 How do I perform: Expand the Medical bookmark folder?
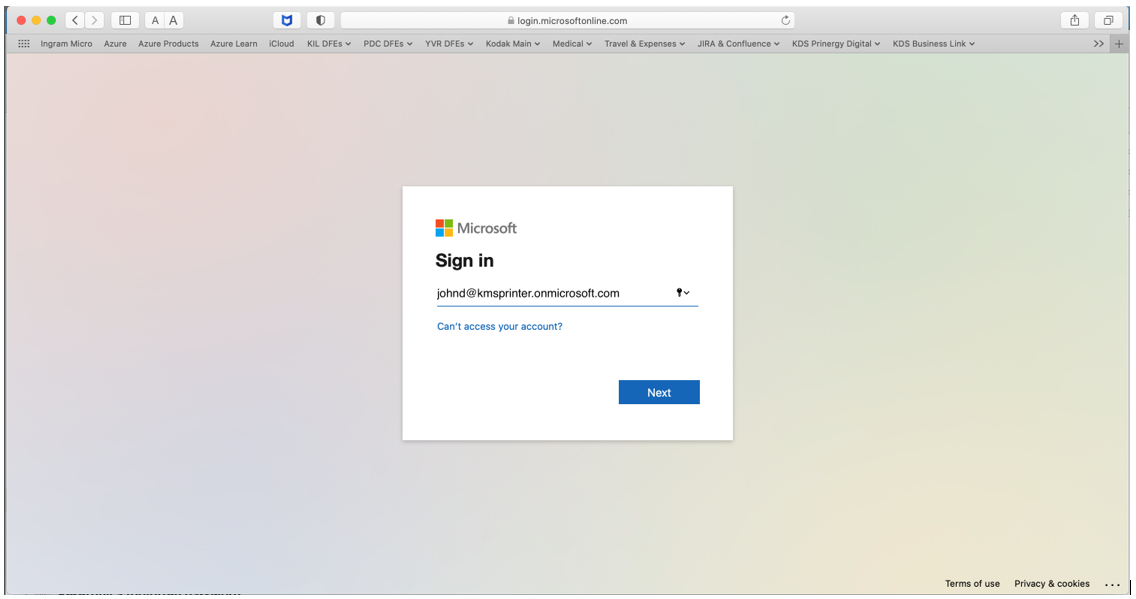[572, 43]
